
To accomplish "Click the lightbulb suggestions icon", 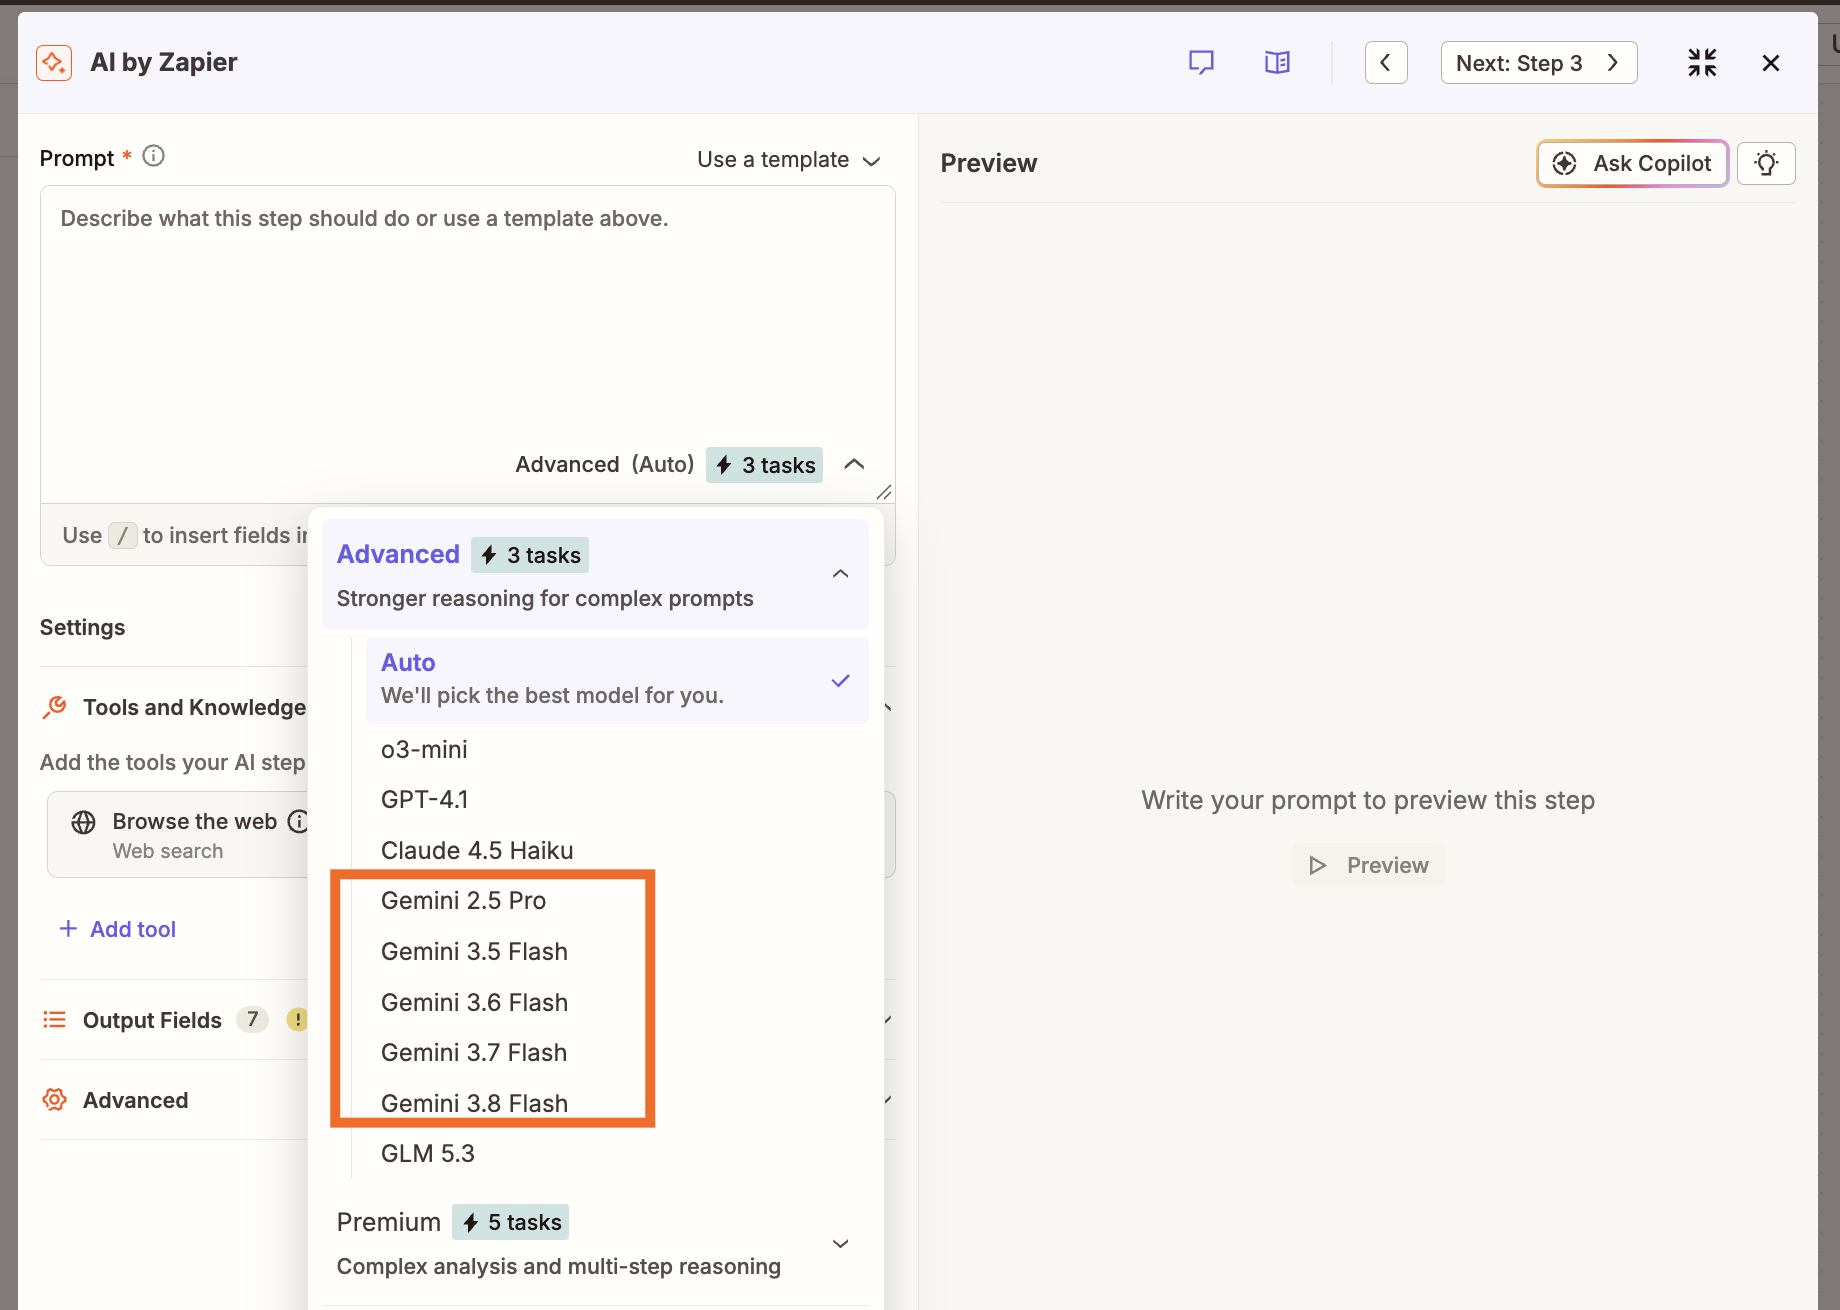I will pos(1766,163).
